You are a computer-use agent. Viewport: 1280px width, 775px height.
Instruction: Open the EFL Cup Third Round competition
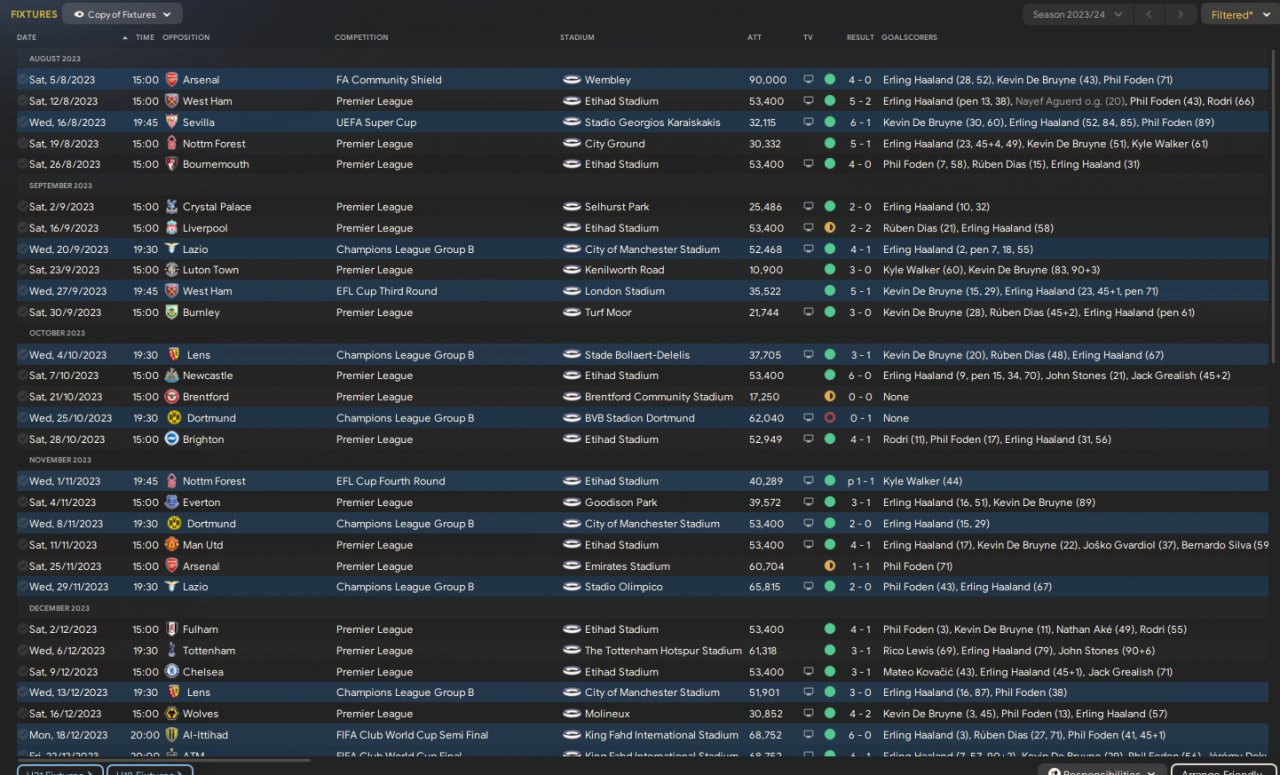click(x=386, y=291)
